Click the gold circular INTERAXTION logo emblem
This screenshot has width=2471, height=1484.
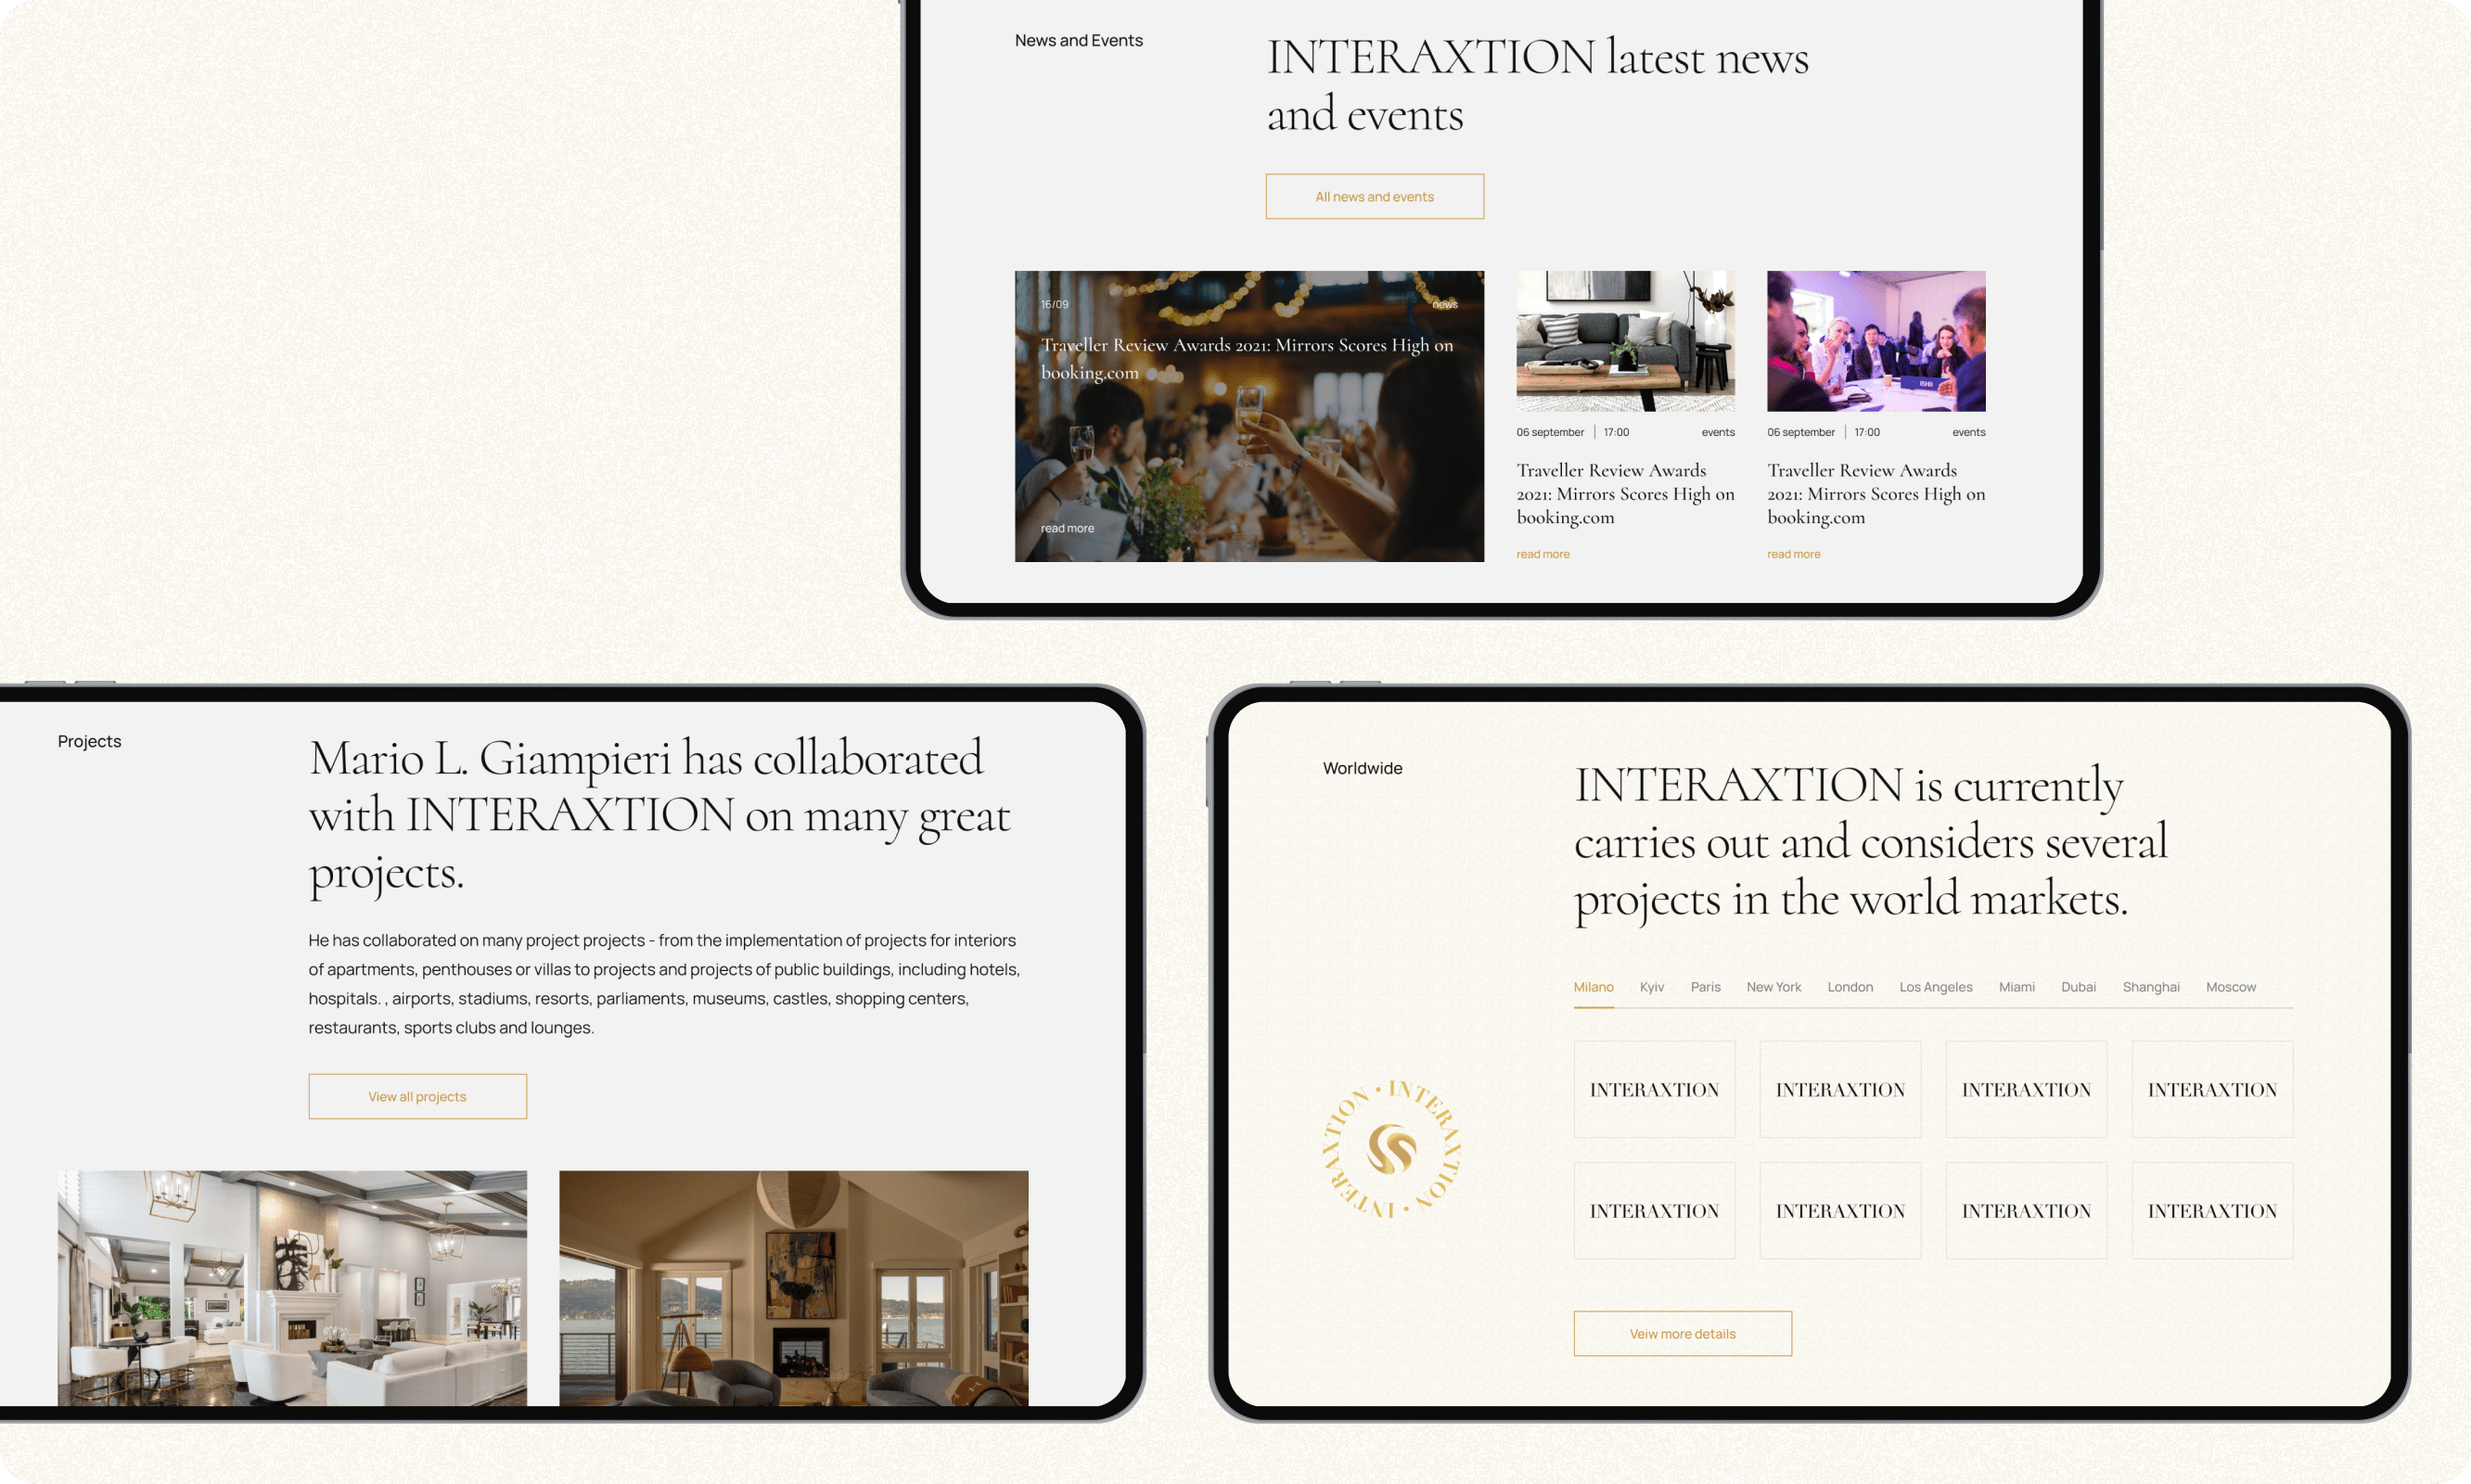coord(1391,1148)
